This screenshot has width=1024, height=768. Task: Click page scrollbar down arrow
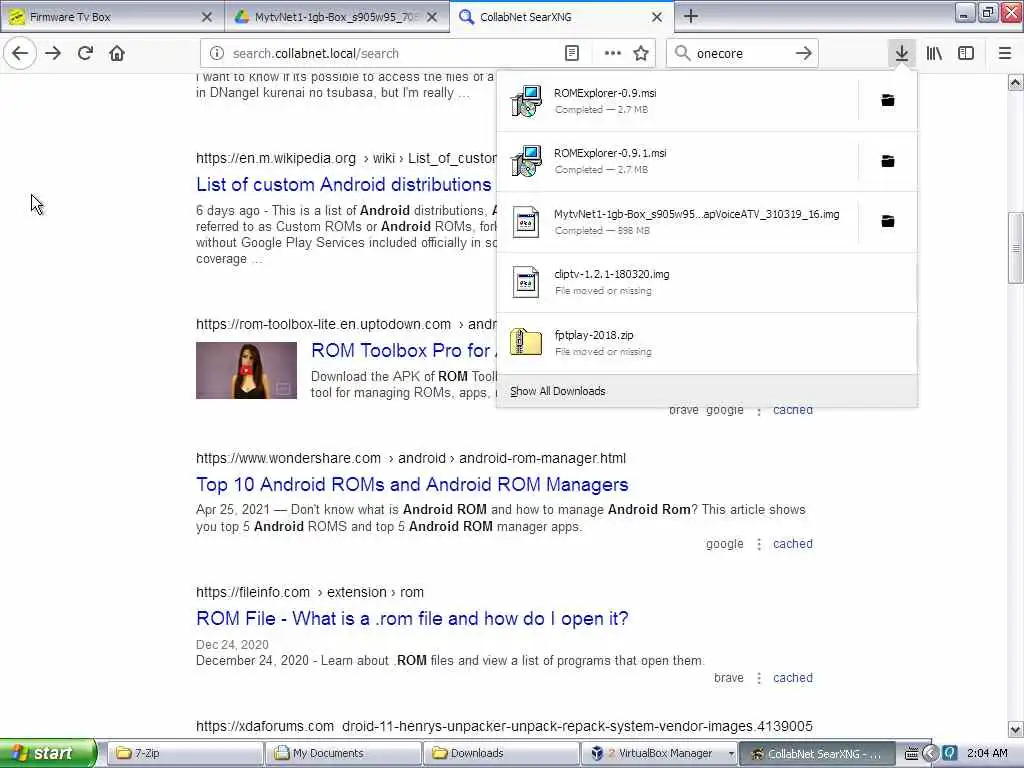[1016, 729]
